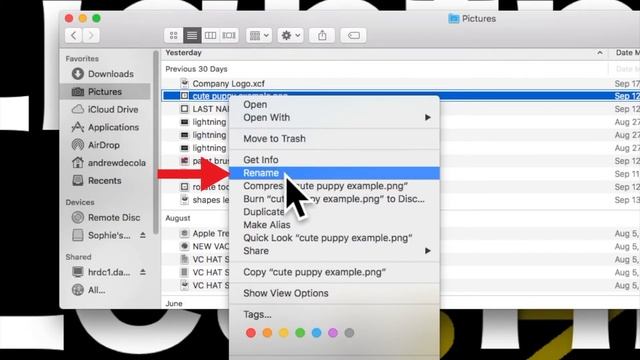
Task: Click the Yesterday column header
Action: [384, 53]
